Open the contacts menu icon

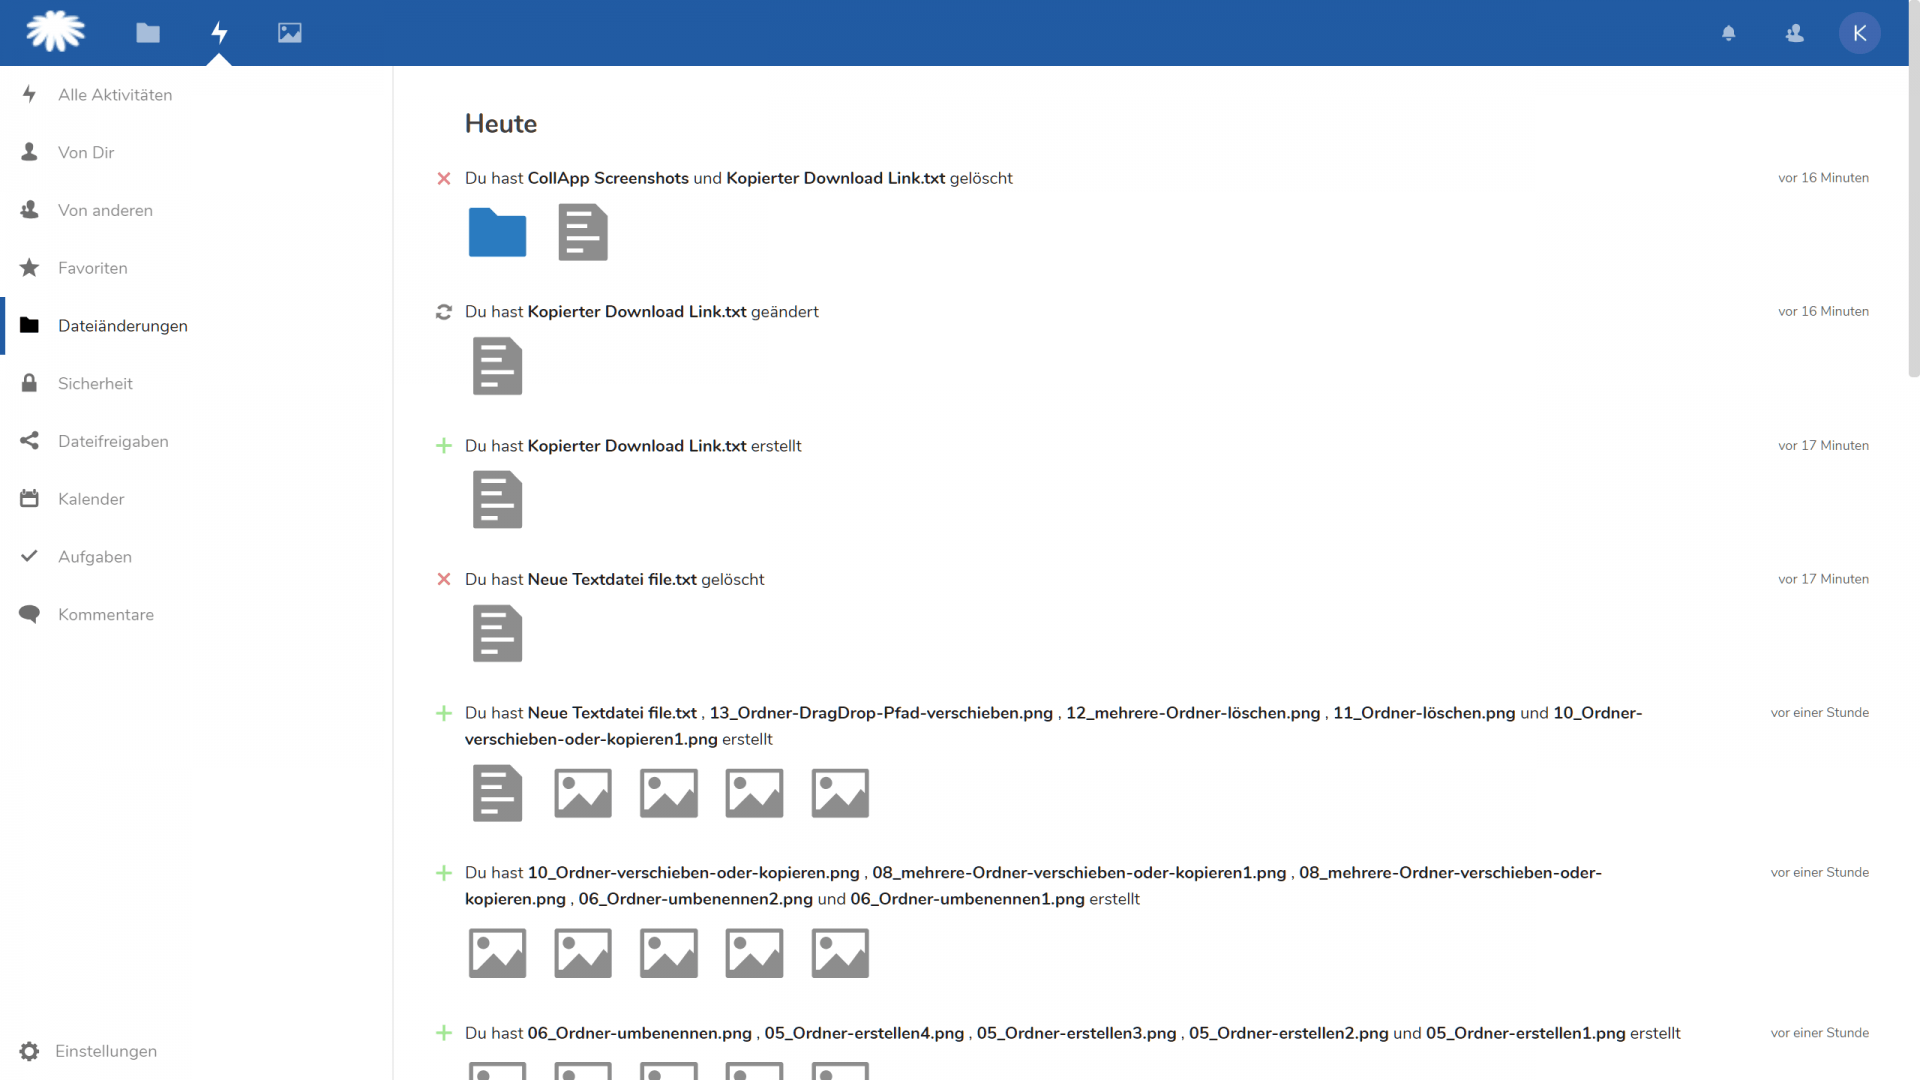[1794, 33]
